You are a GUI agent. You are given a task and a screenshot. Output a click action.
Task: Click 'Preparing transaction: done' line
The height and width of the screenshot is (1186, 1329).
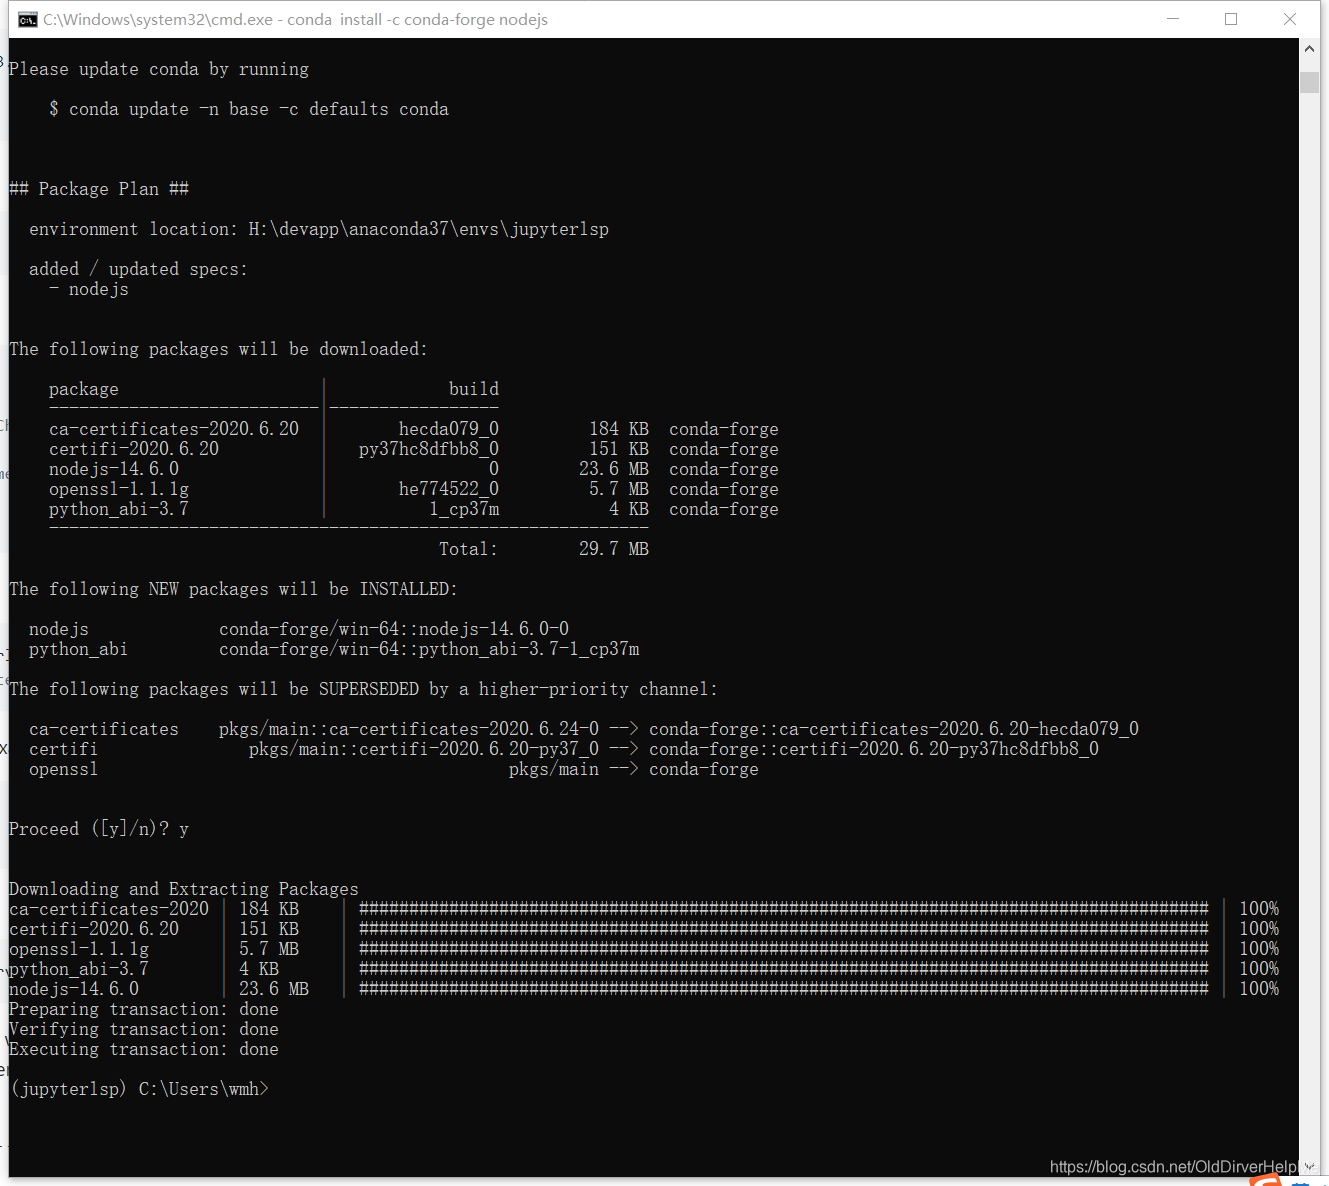(x=144, y=1009)
